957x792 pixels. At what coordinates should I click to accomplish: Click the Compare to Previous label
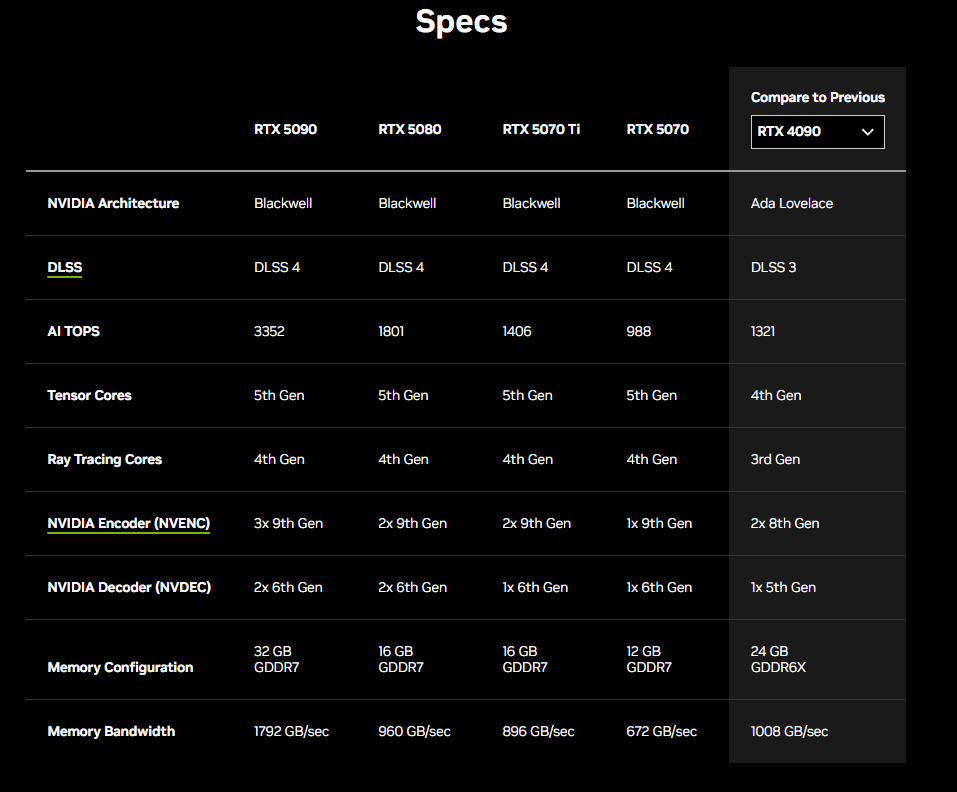817,98
